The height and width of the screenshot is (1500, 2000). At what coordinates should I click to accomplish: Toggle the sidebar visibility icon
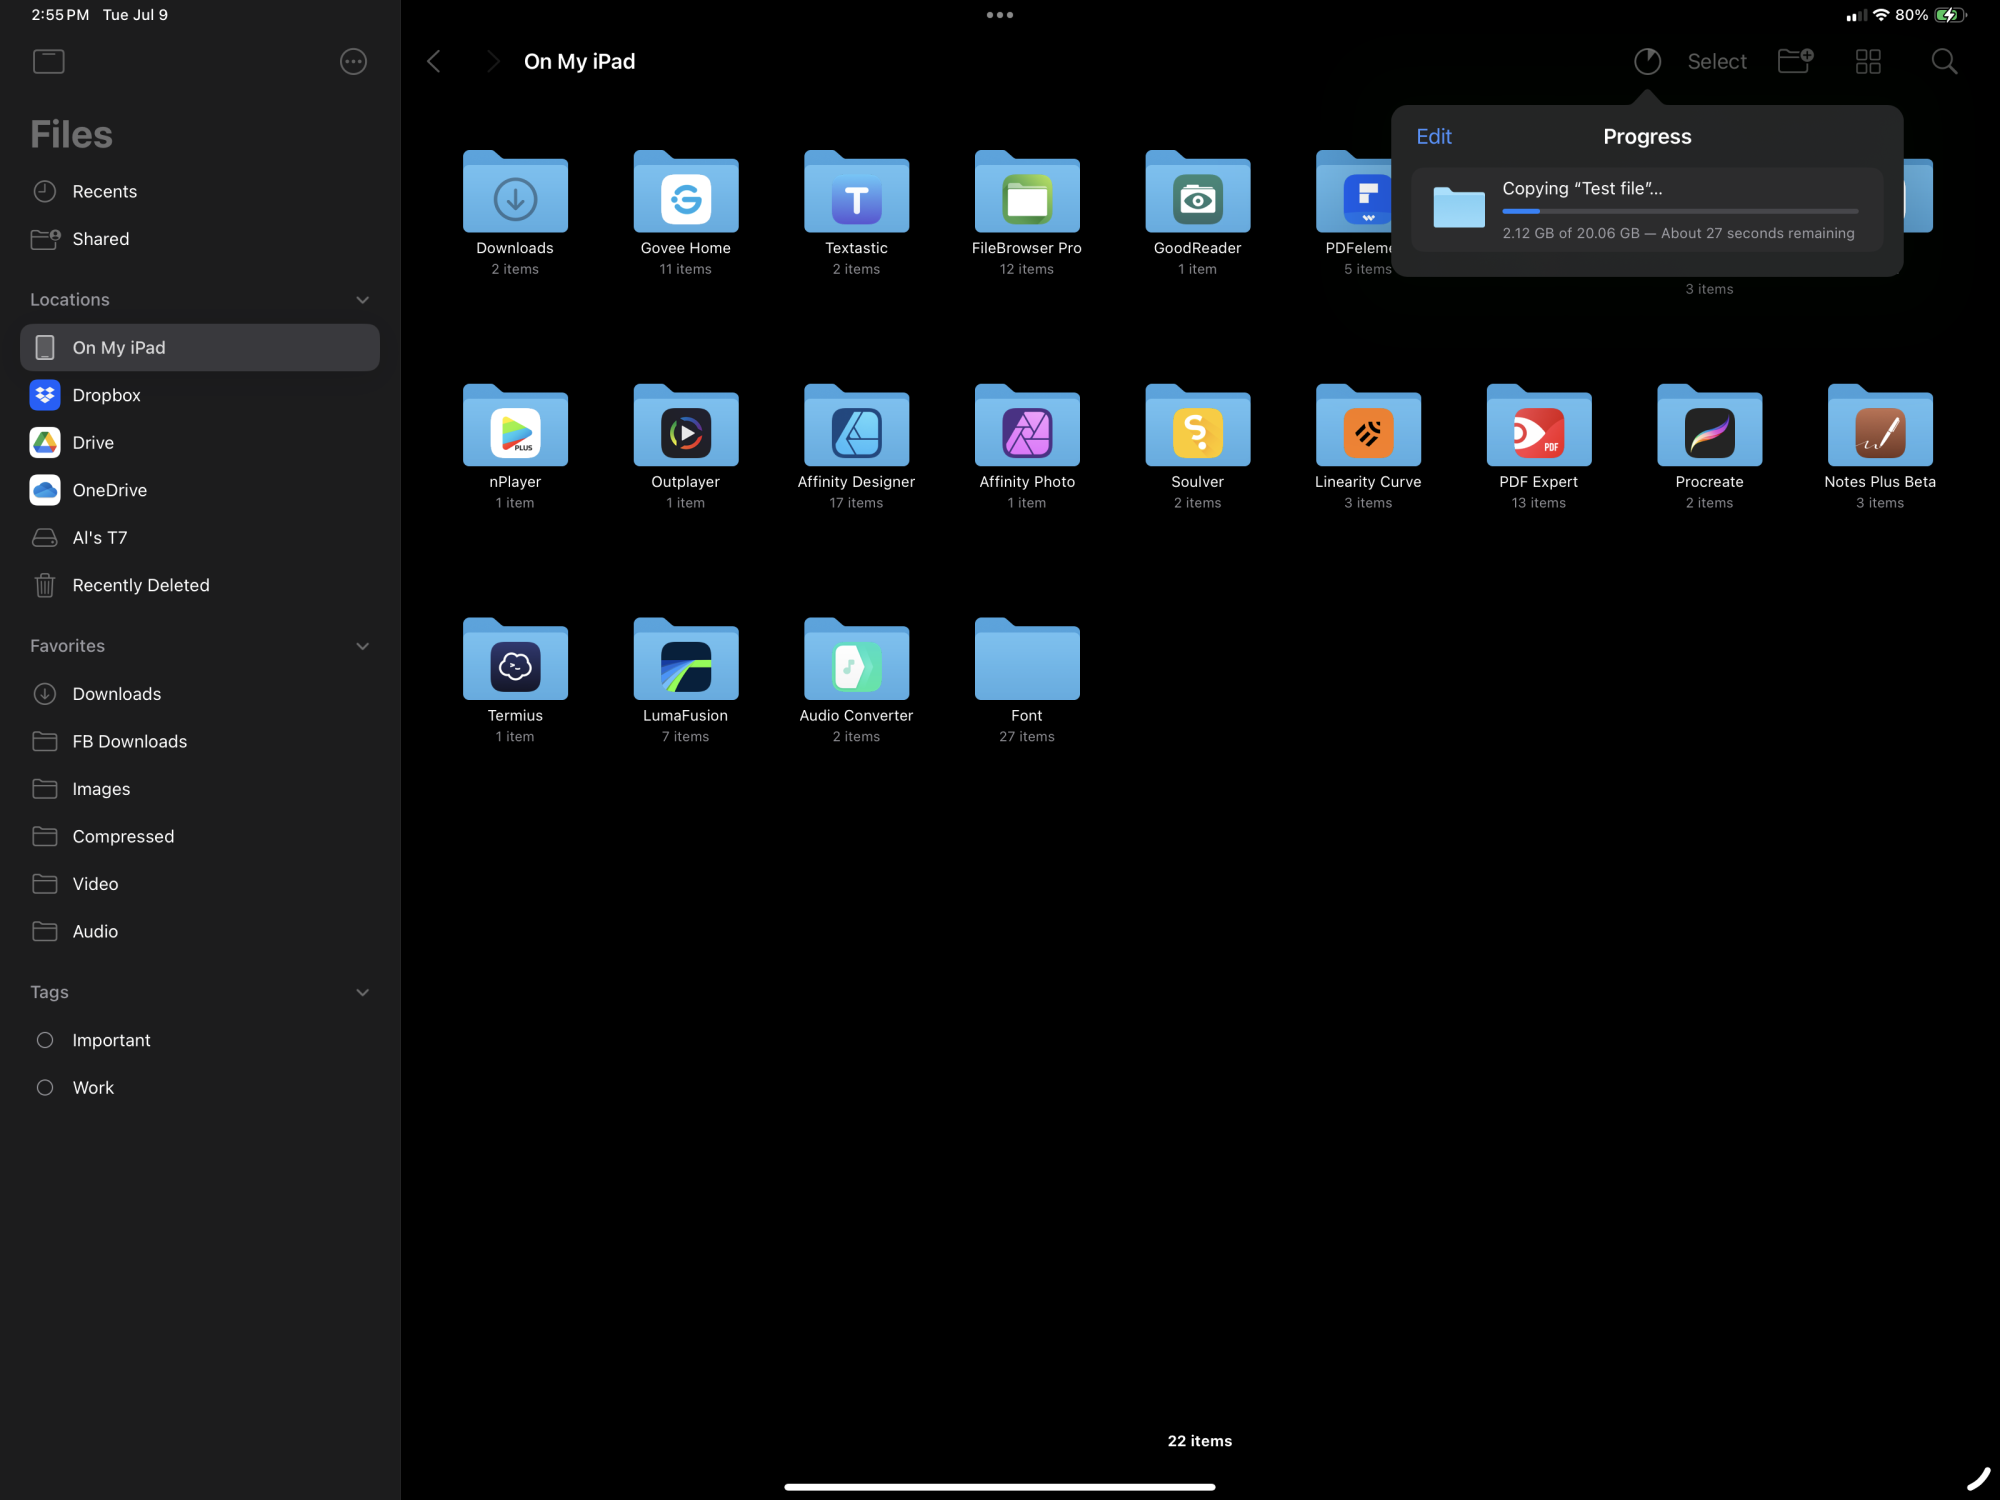[48, 62]
